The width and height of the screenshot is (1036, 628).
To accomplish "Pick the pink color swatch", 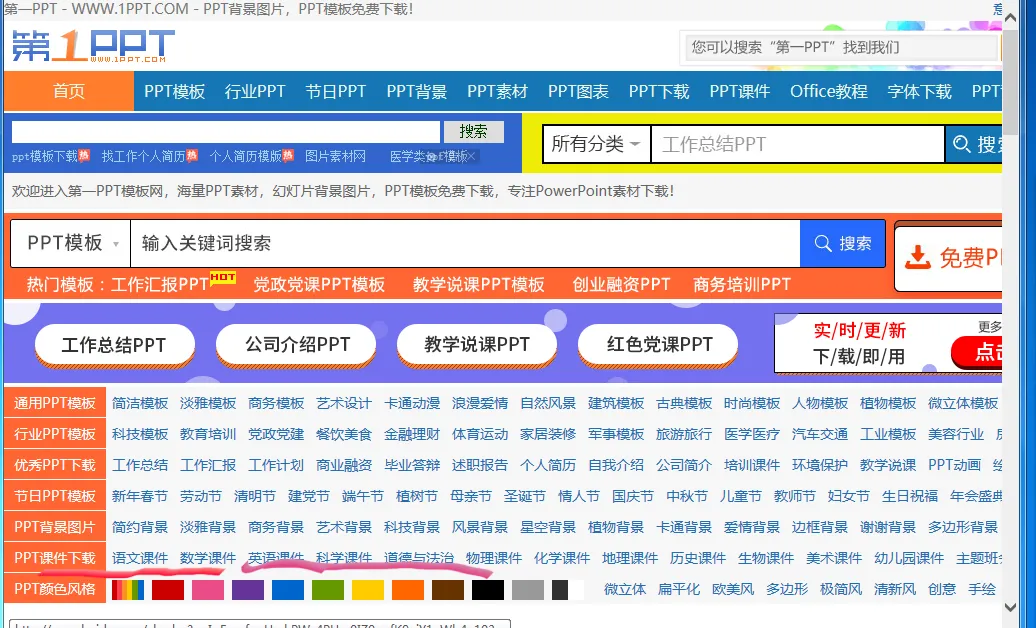I will (x=207, y=590).
